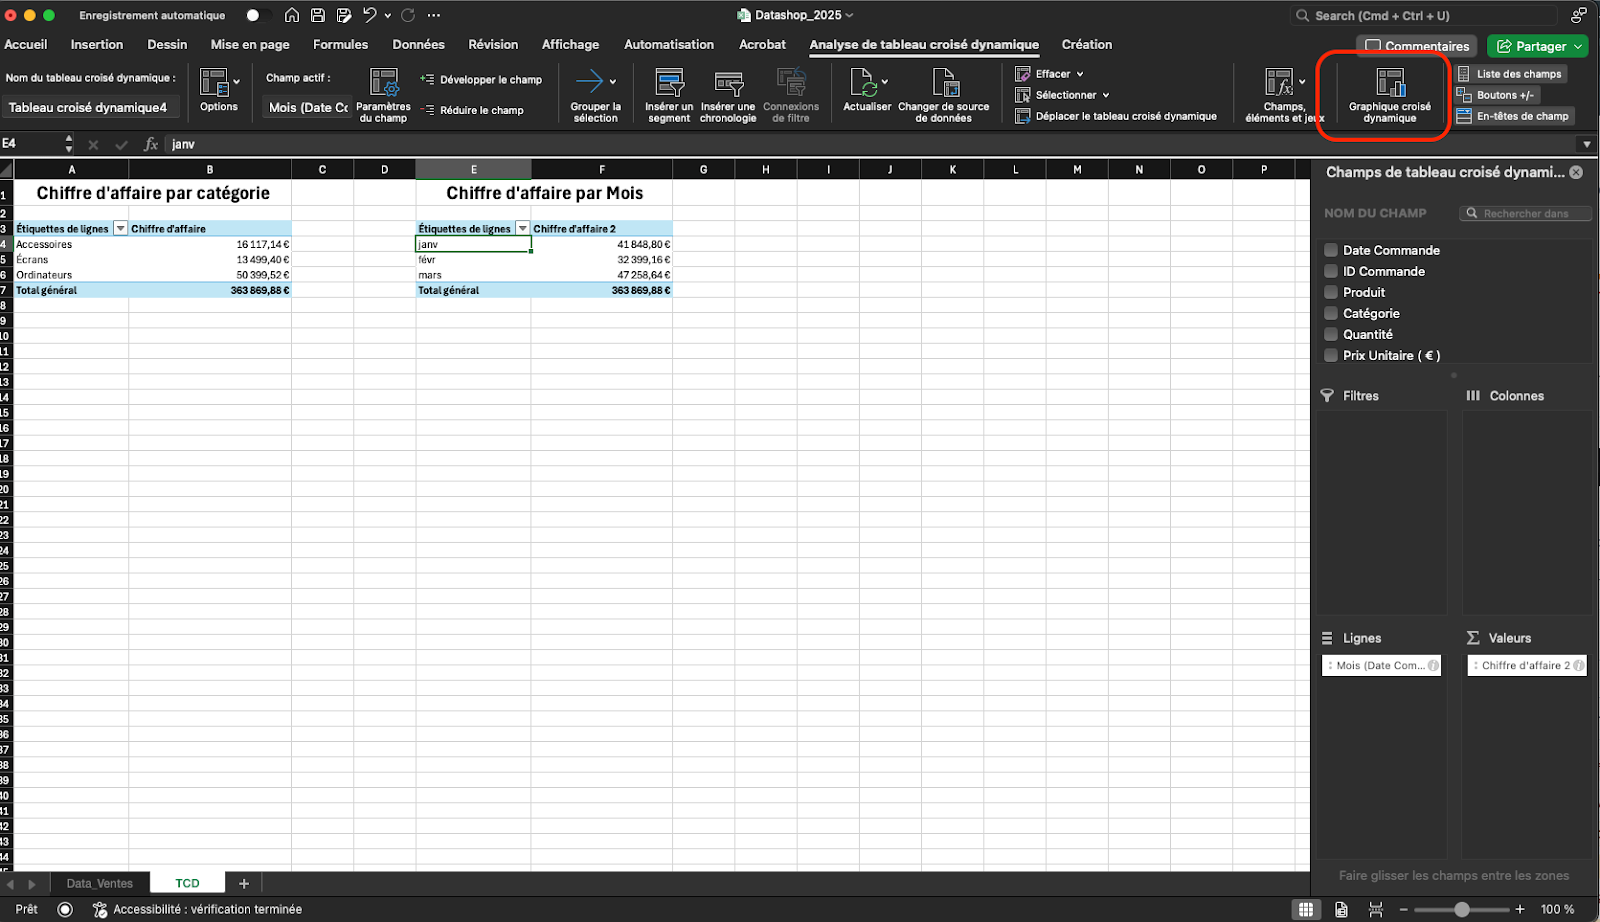The width and height of the screenshot is (1600, 922).
Task: Open the Partager dropdown arrow
Action: click(x=1578, y=46)
